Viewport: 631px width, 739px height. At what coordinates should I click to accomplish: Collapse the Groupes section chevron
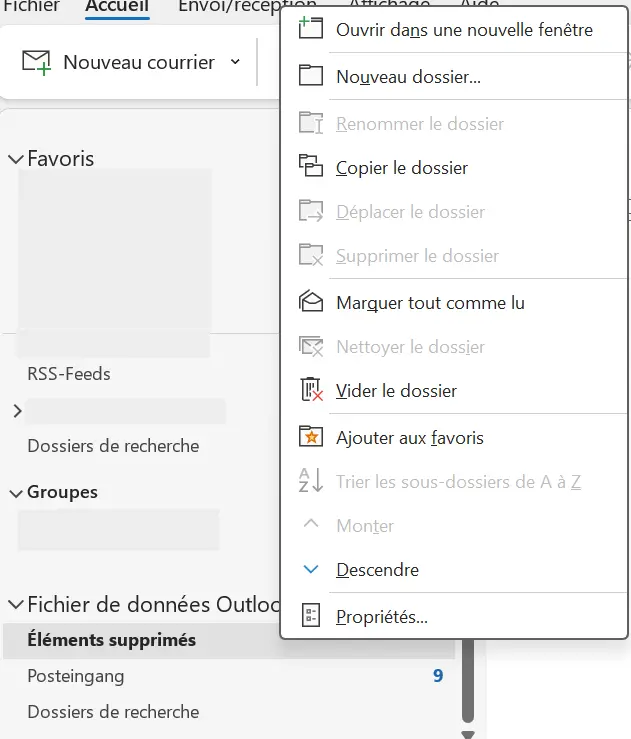click(x=16, y=493)
